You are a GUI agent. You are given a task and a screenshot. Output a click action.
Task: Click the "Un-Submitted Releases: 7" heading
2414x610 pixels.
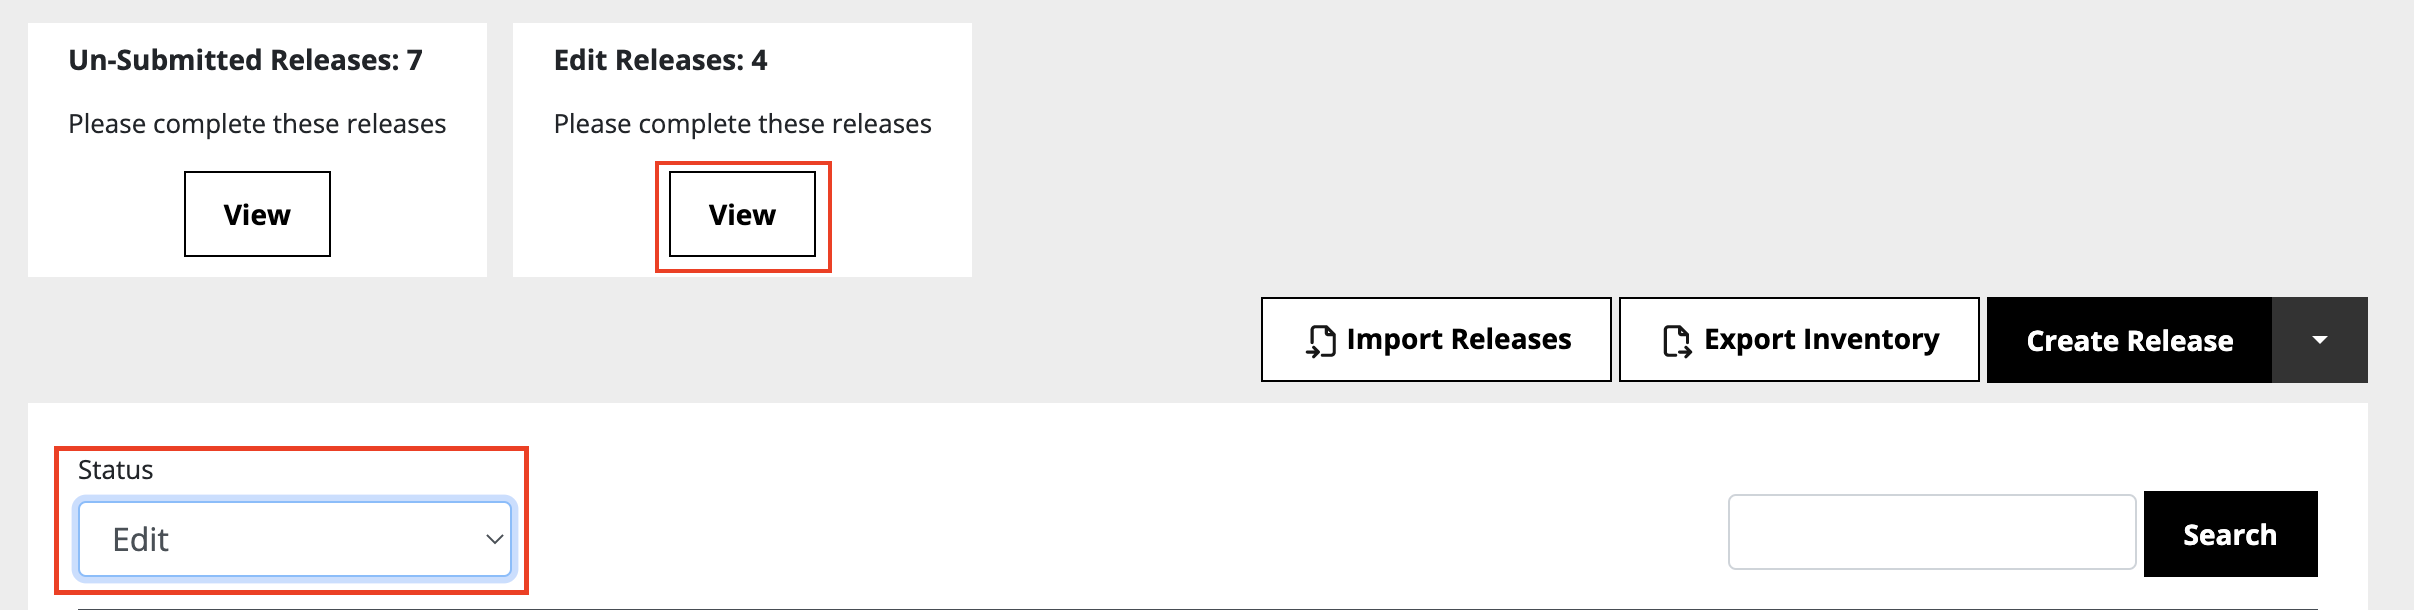point(246,60)
